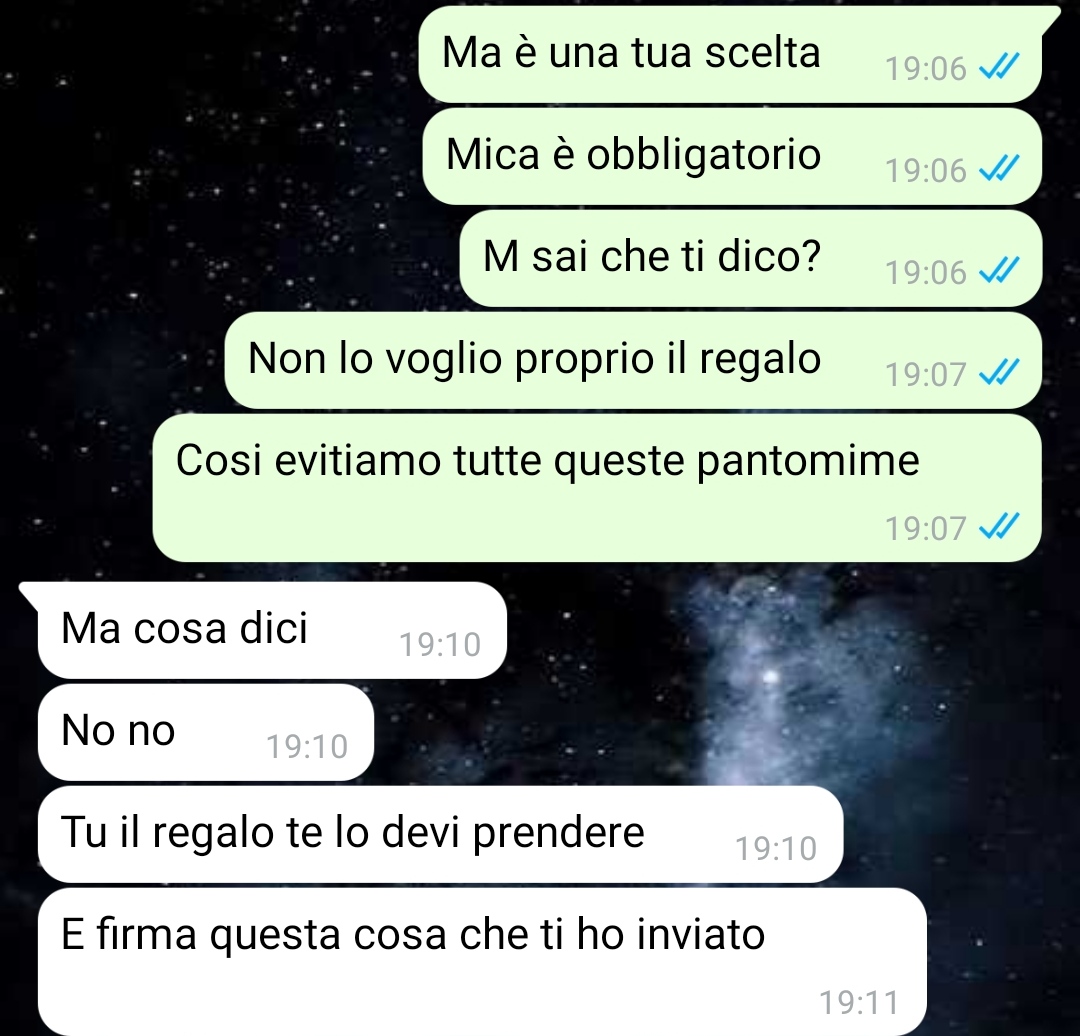
Task: Select the 'No no' message bubble
Action: (x=206, y=732)
